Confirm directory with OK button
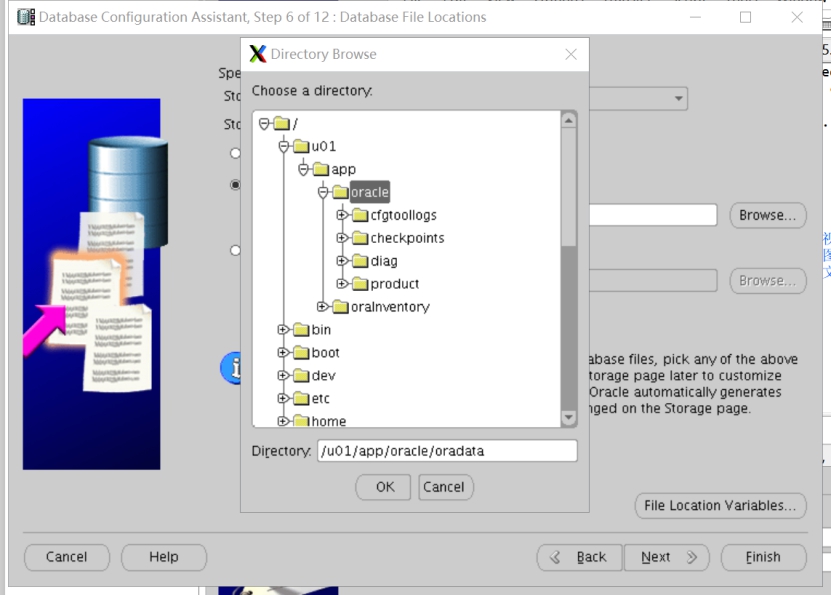 click(383, 487)
